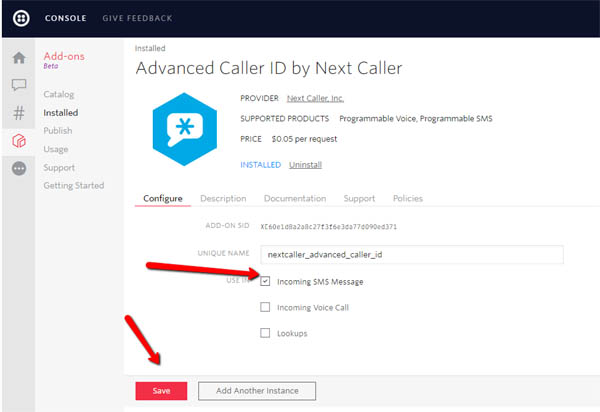Open Catalog in the Add-ons sidebar

59,94
